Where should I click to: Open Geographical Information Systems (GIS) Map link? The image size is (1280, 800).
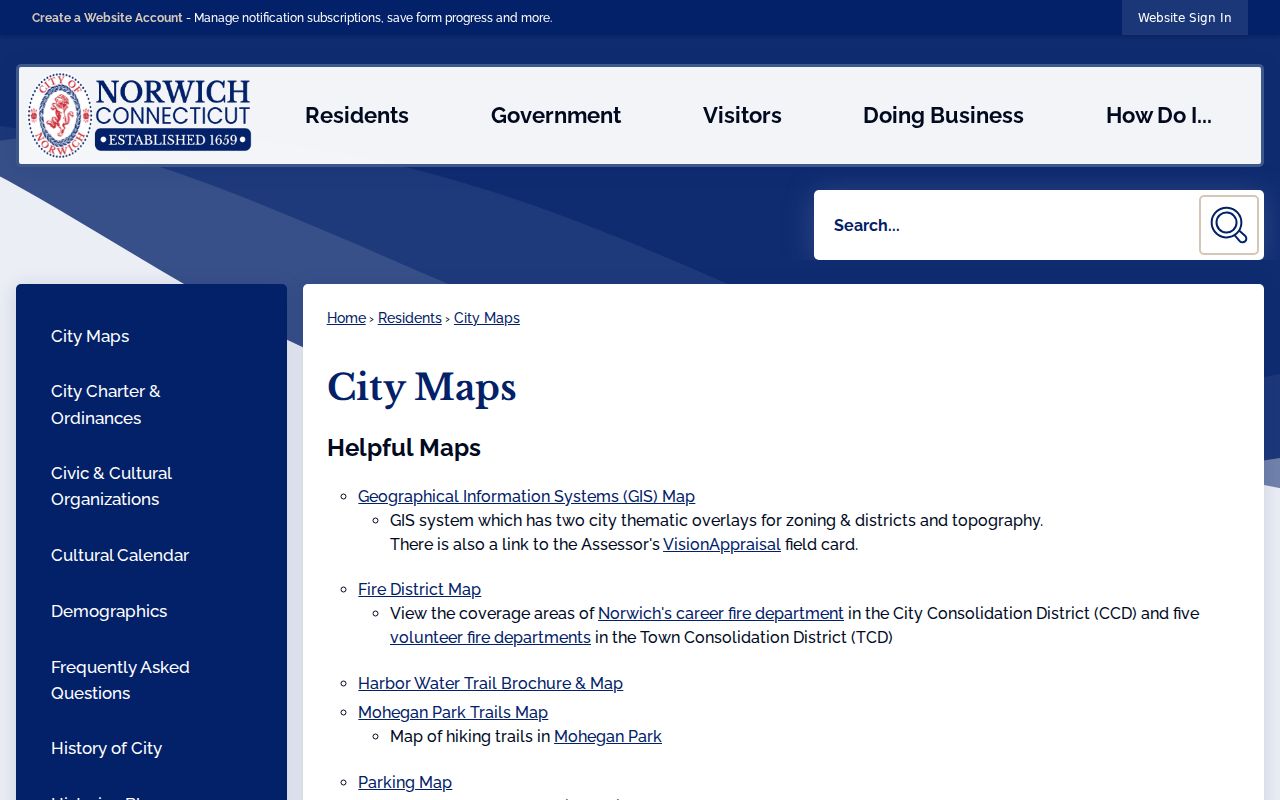[x=526, y=496]
